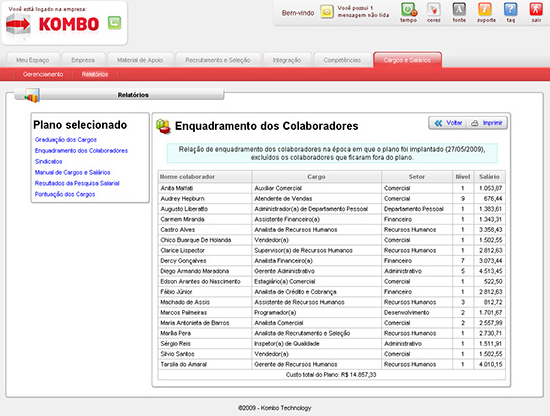Open the unread message envelope icon
The image size is (550, 416).
[x=327, y=12]
